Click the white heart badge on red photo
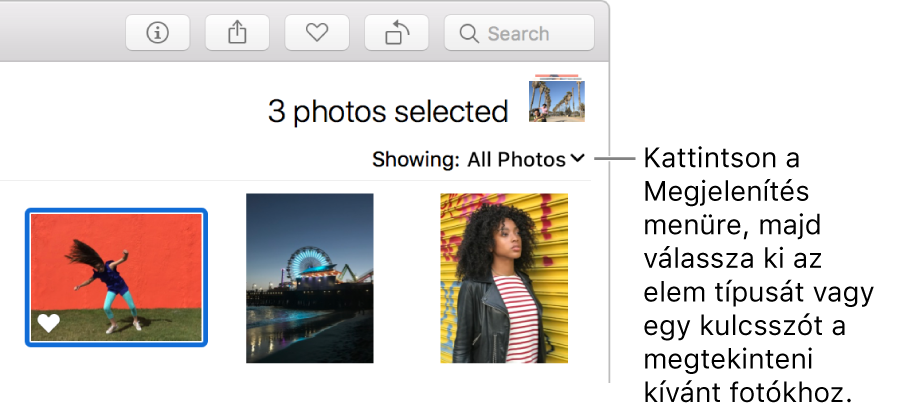This screenshot has width=915, height=412. pos(48,322)
